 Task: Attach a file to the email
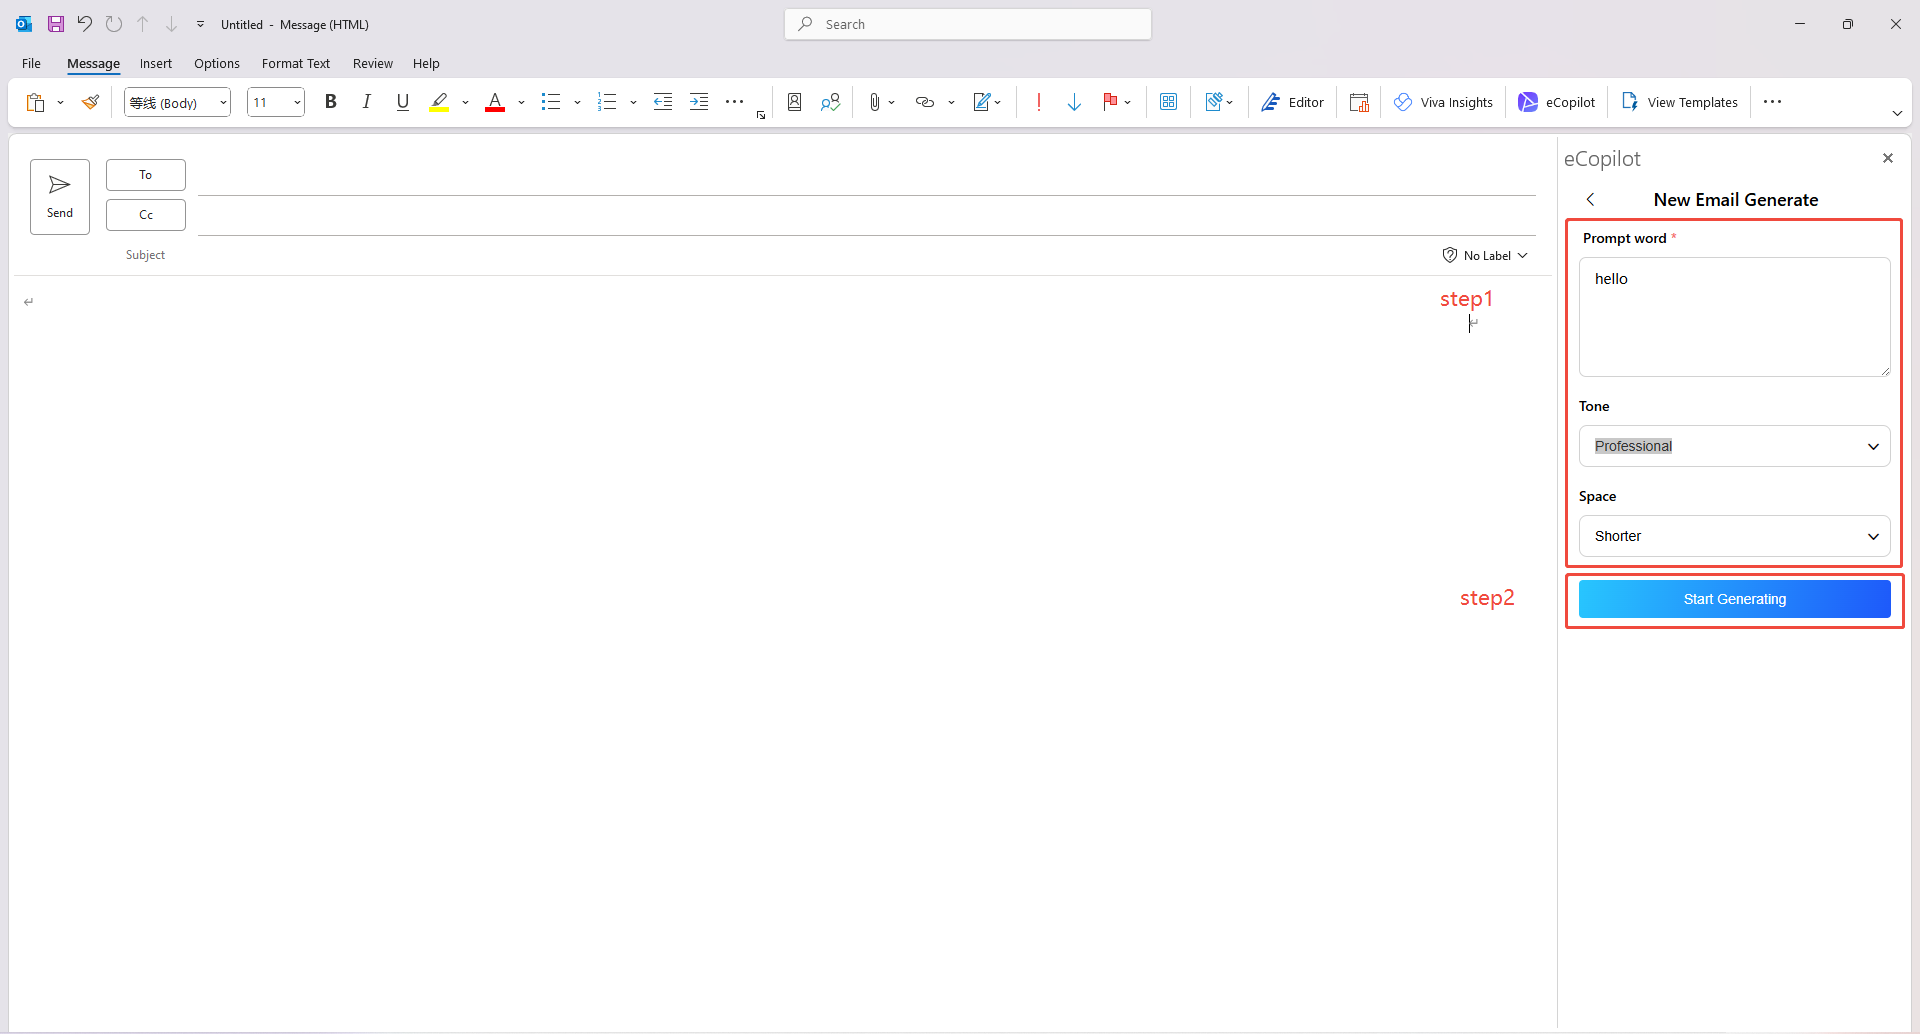[874, 101]
